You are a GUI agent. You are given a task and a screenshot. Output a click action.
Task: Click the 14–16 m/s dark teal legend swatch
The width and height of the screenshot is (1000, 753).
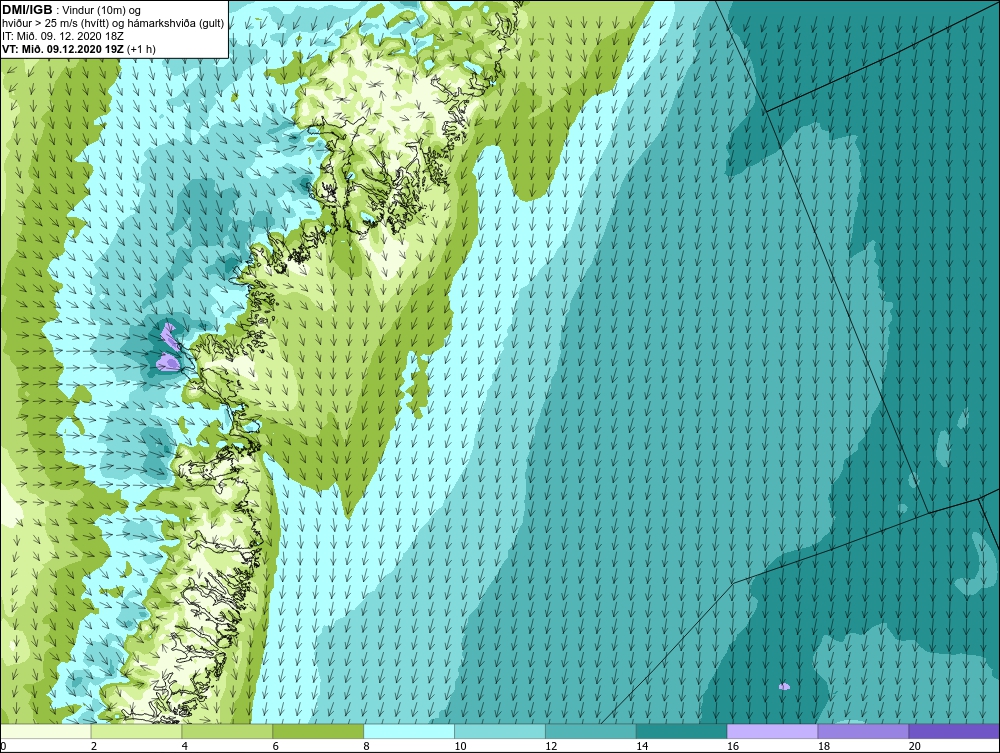(x=682, y=731)
